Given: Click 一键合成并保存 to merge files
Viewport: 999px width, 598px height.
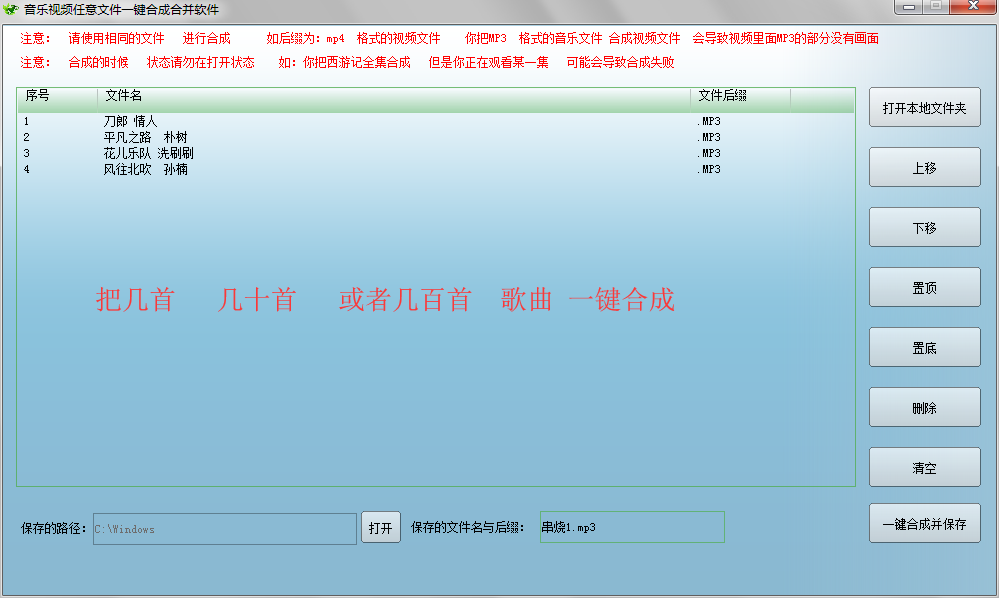Looking at the screenshot, I should pos(924,524).
